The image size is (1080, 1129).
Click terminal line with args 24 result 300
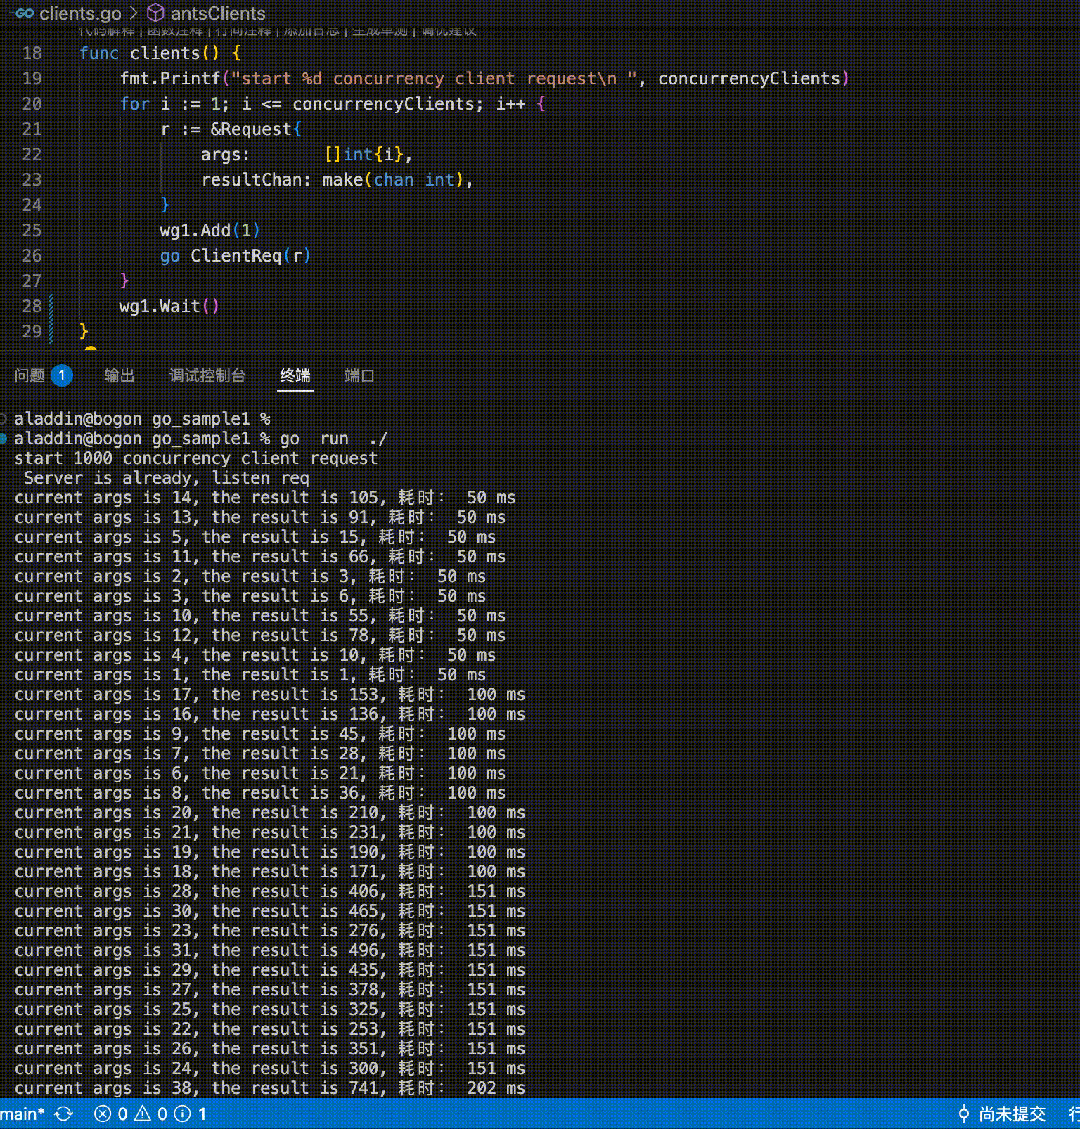tap(269, 1069)
